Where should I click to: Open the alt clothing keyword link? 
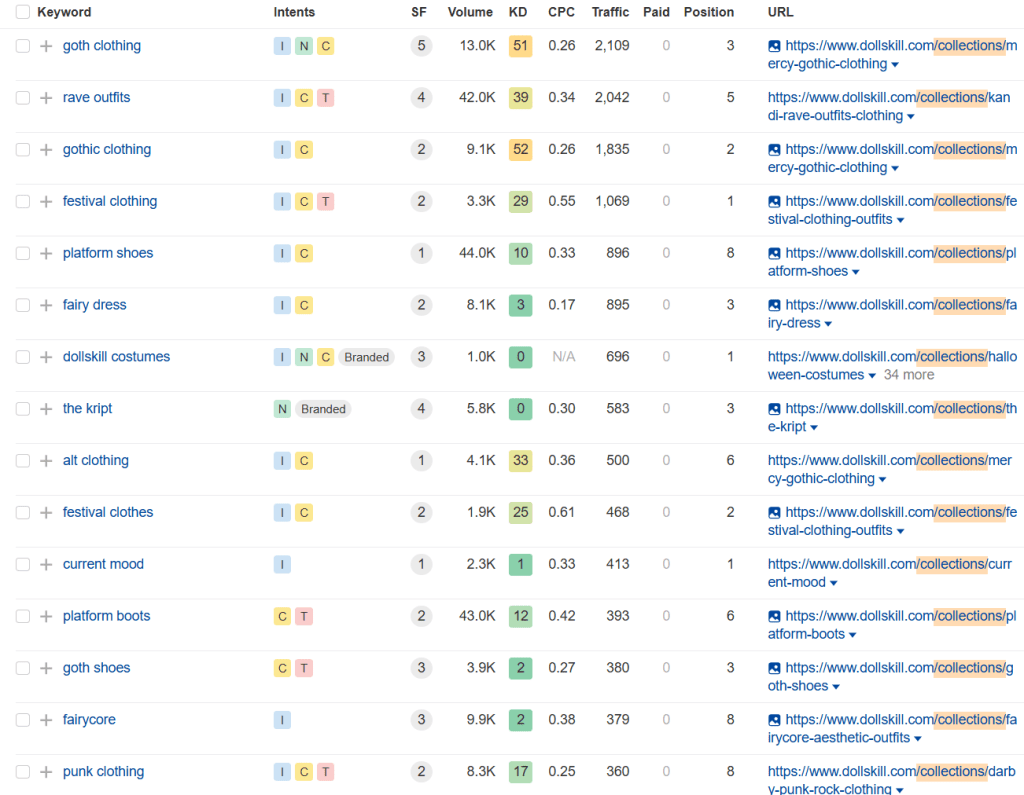(96, 461)
